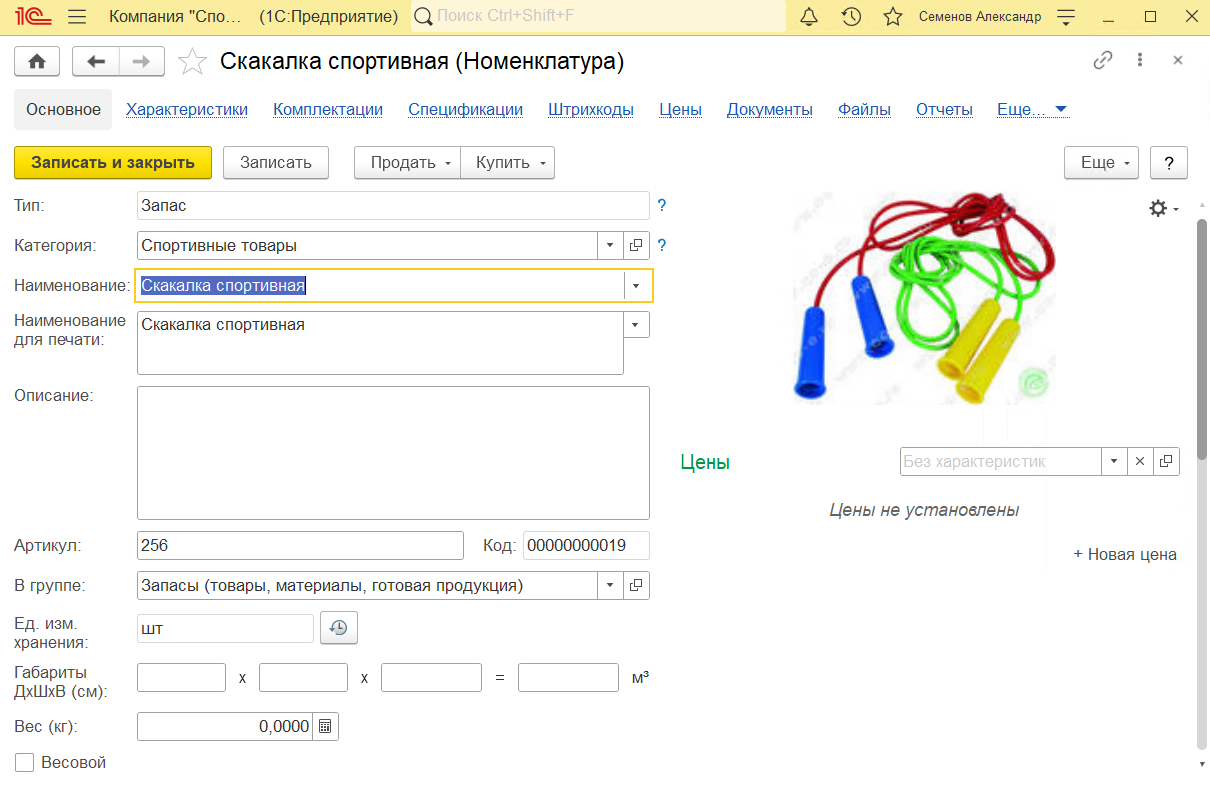Show hint for Категория field
Viewport: 1210px width, 793px height.
click(x=661, y=245)
